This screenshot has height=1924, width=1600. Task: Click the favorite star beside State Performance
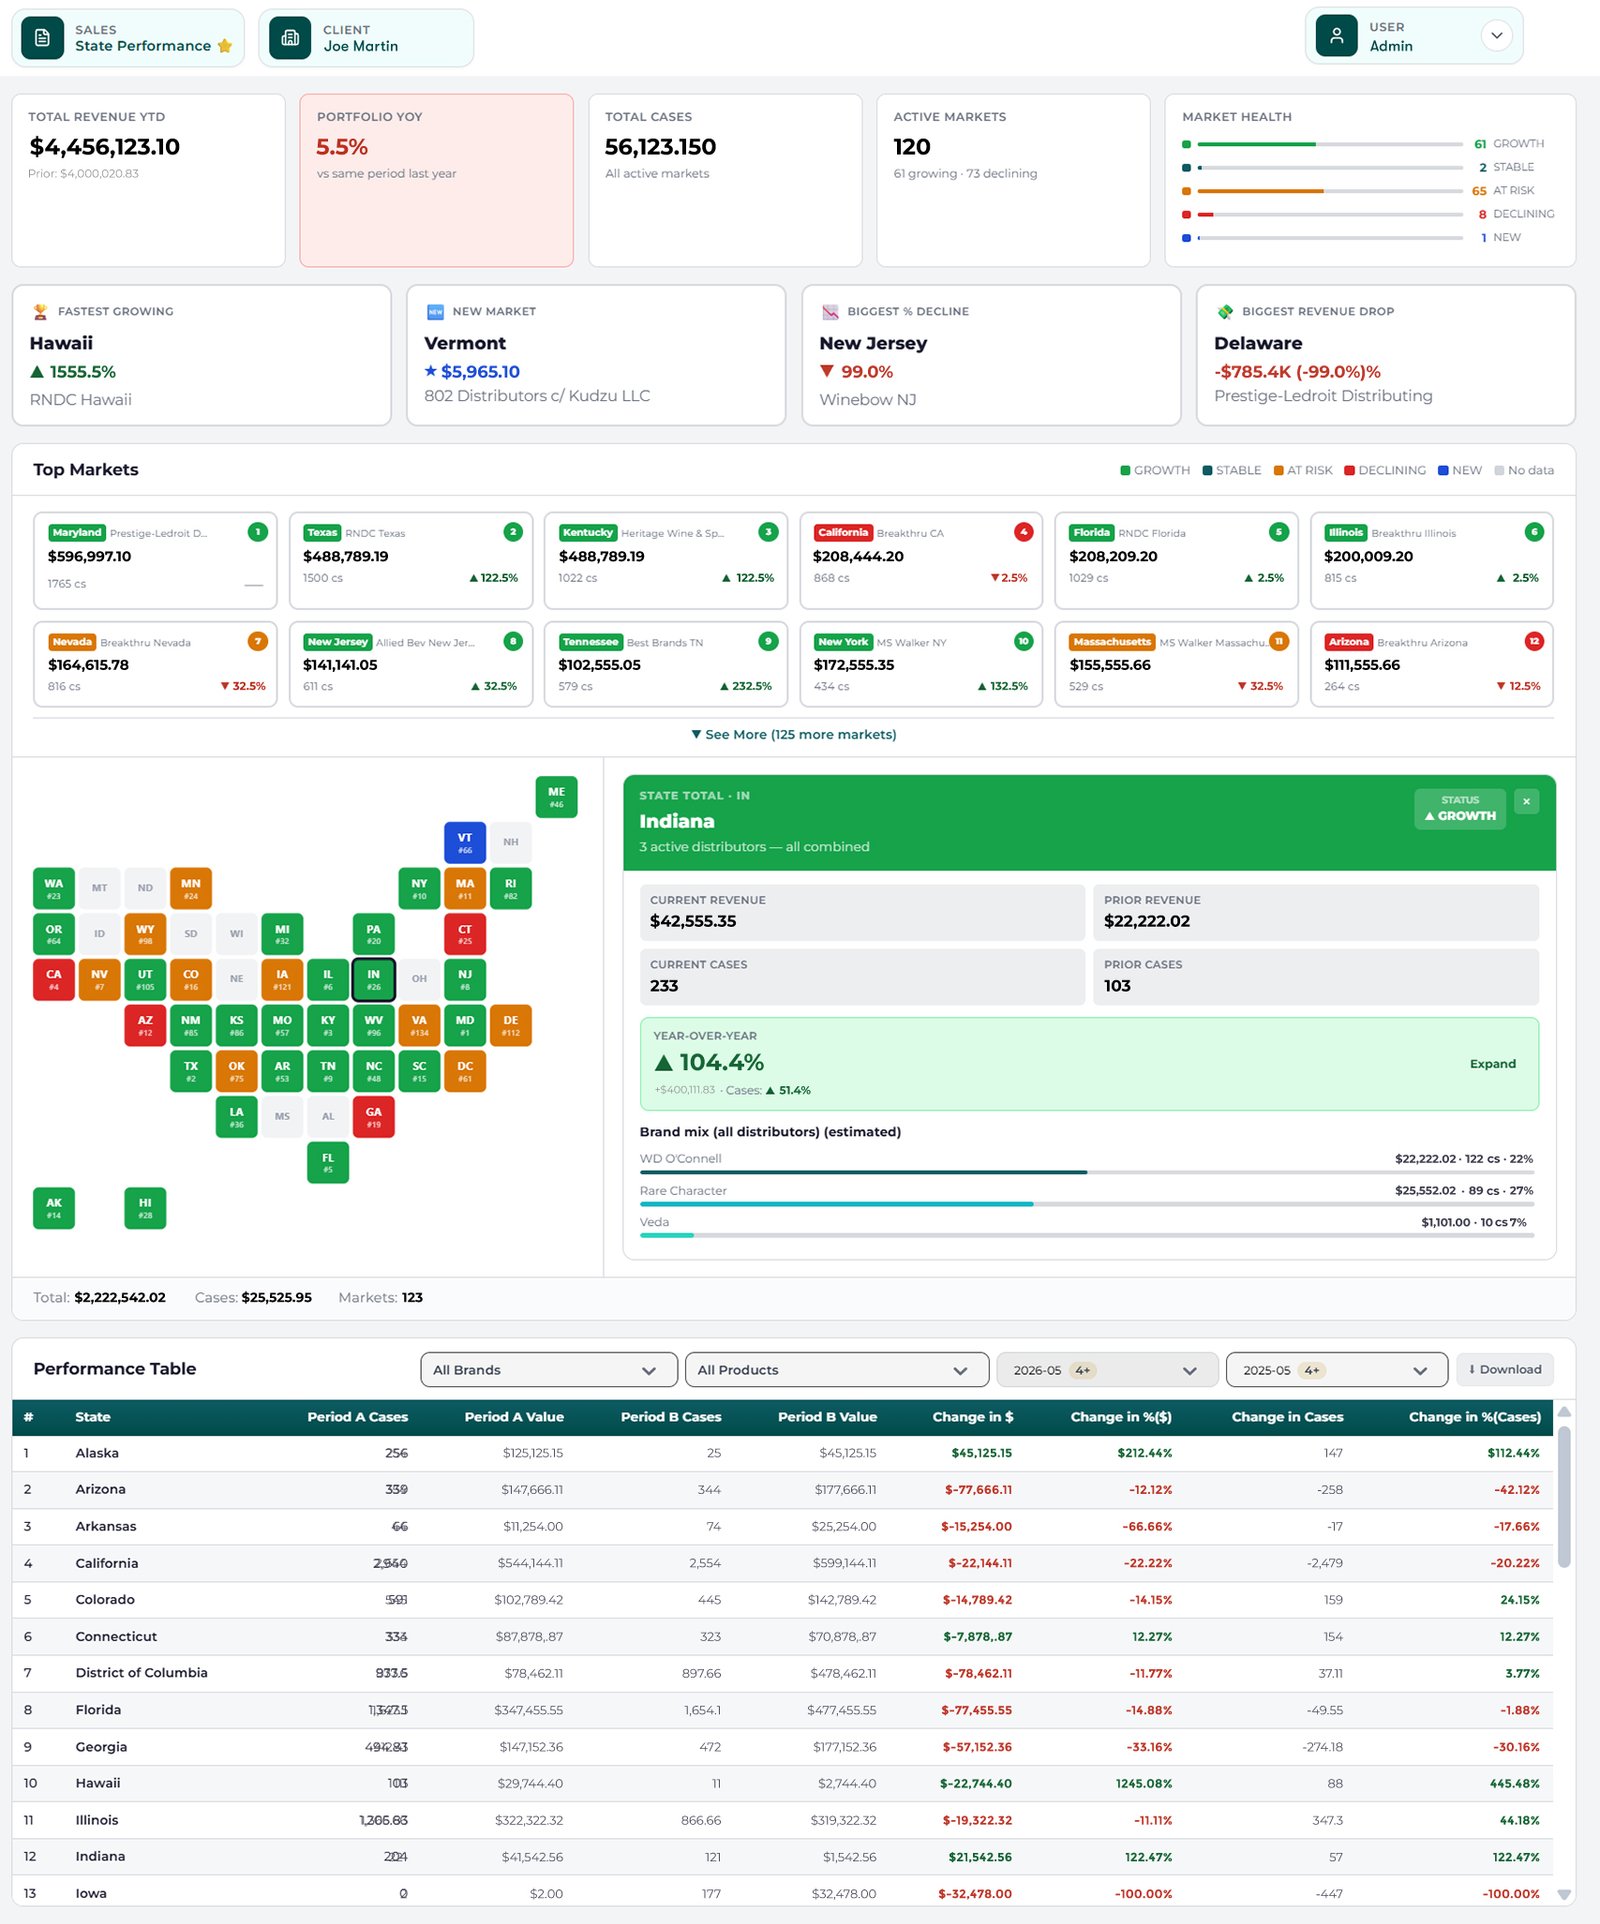point(225,46)
